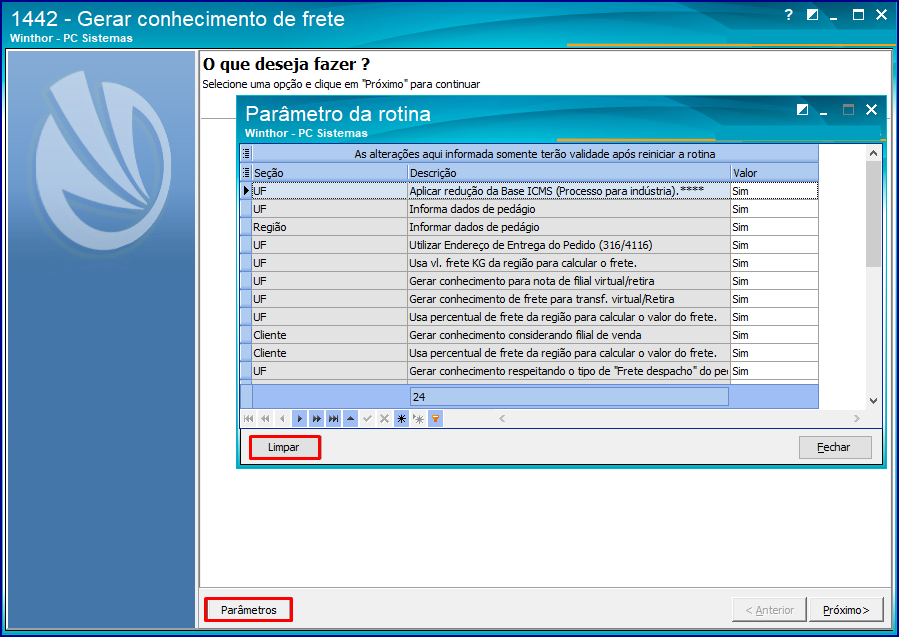Go to last record in navigator
899x637 pixels.
(x=333, y=419)
